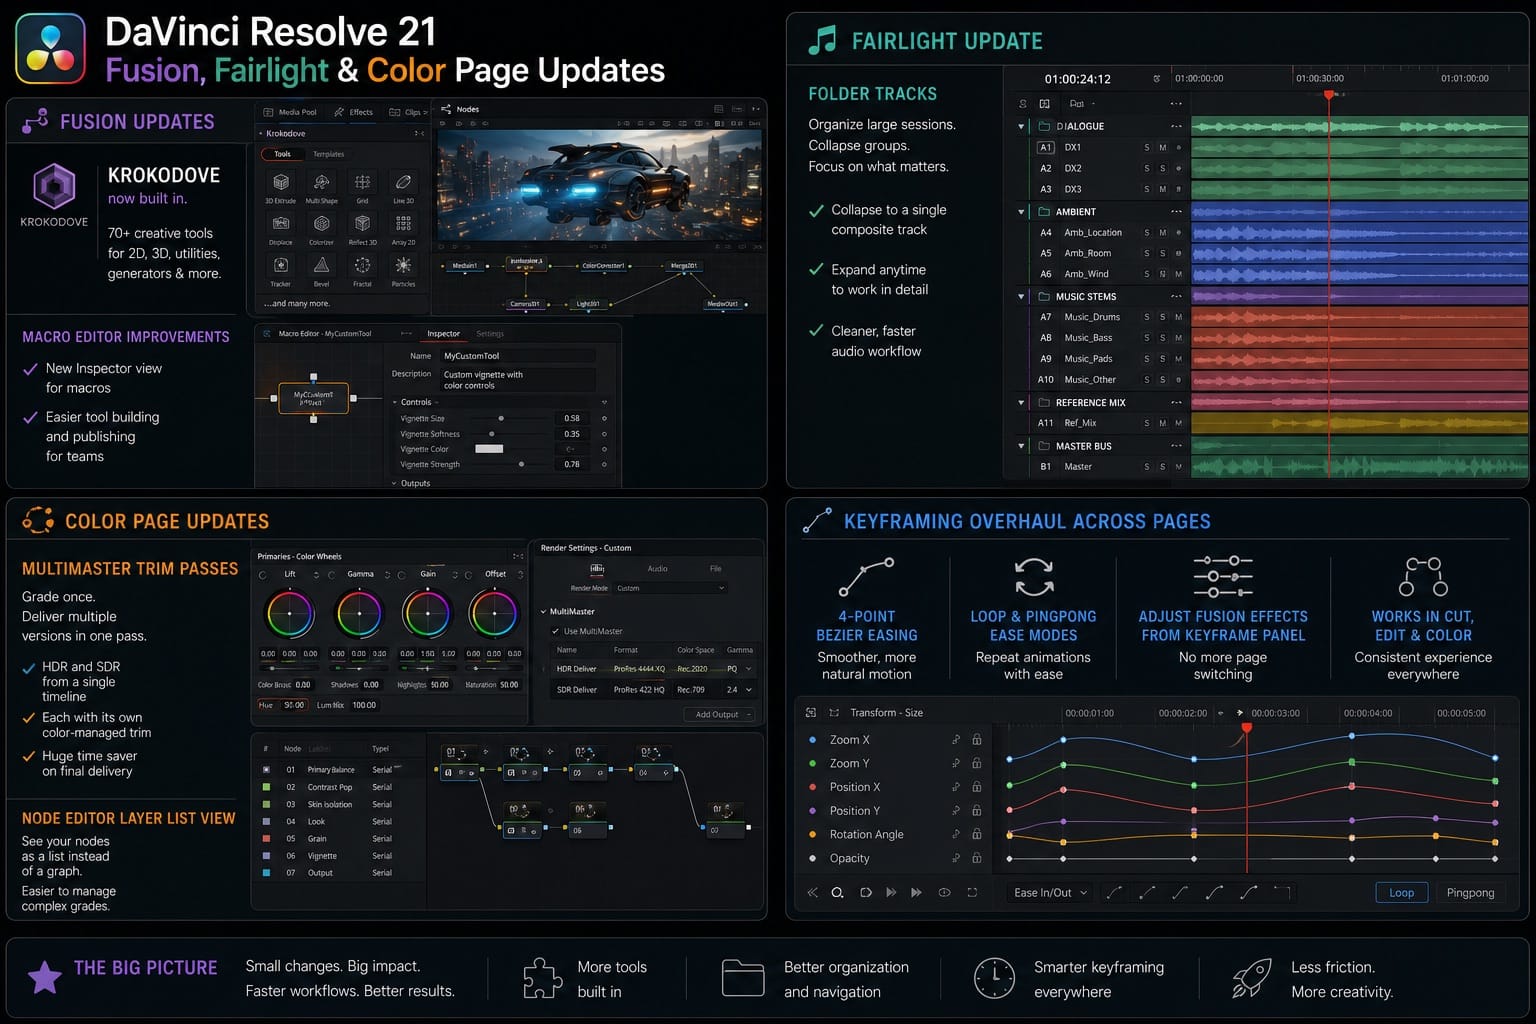This screenshot has height=1024, width=1536.
Task: Select the Array 2D tool icon
Action: (403, 223)
